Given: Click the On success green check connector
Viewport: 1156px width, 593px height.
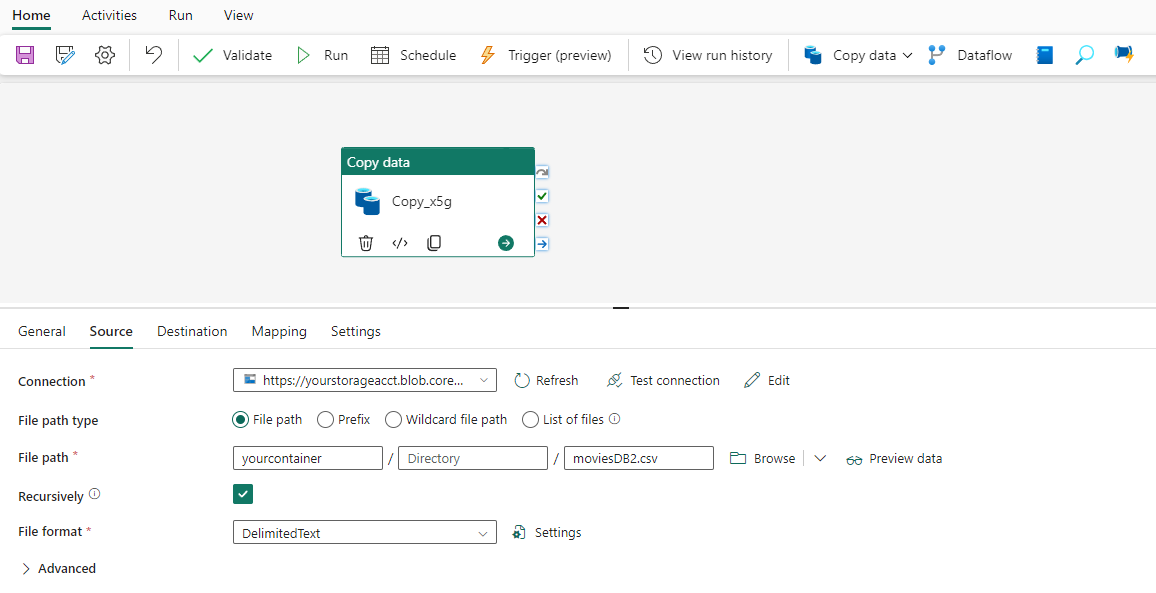Looking at the screenshot, I should coord(542,196).
